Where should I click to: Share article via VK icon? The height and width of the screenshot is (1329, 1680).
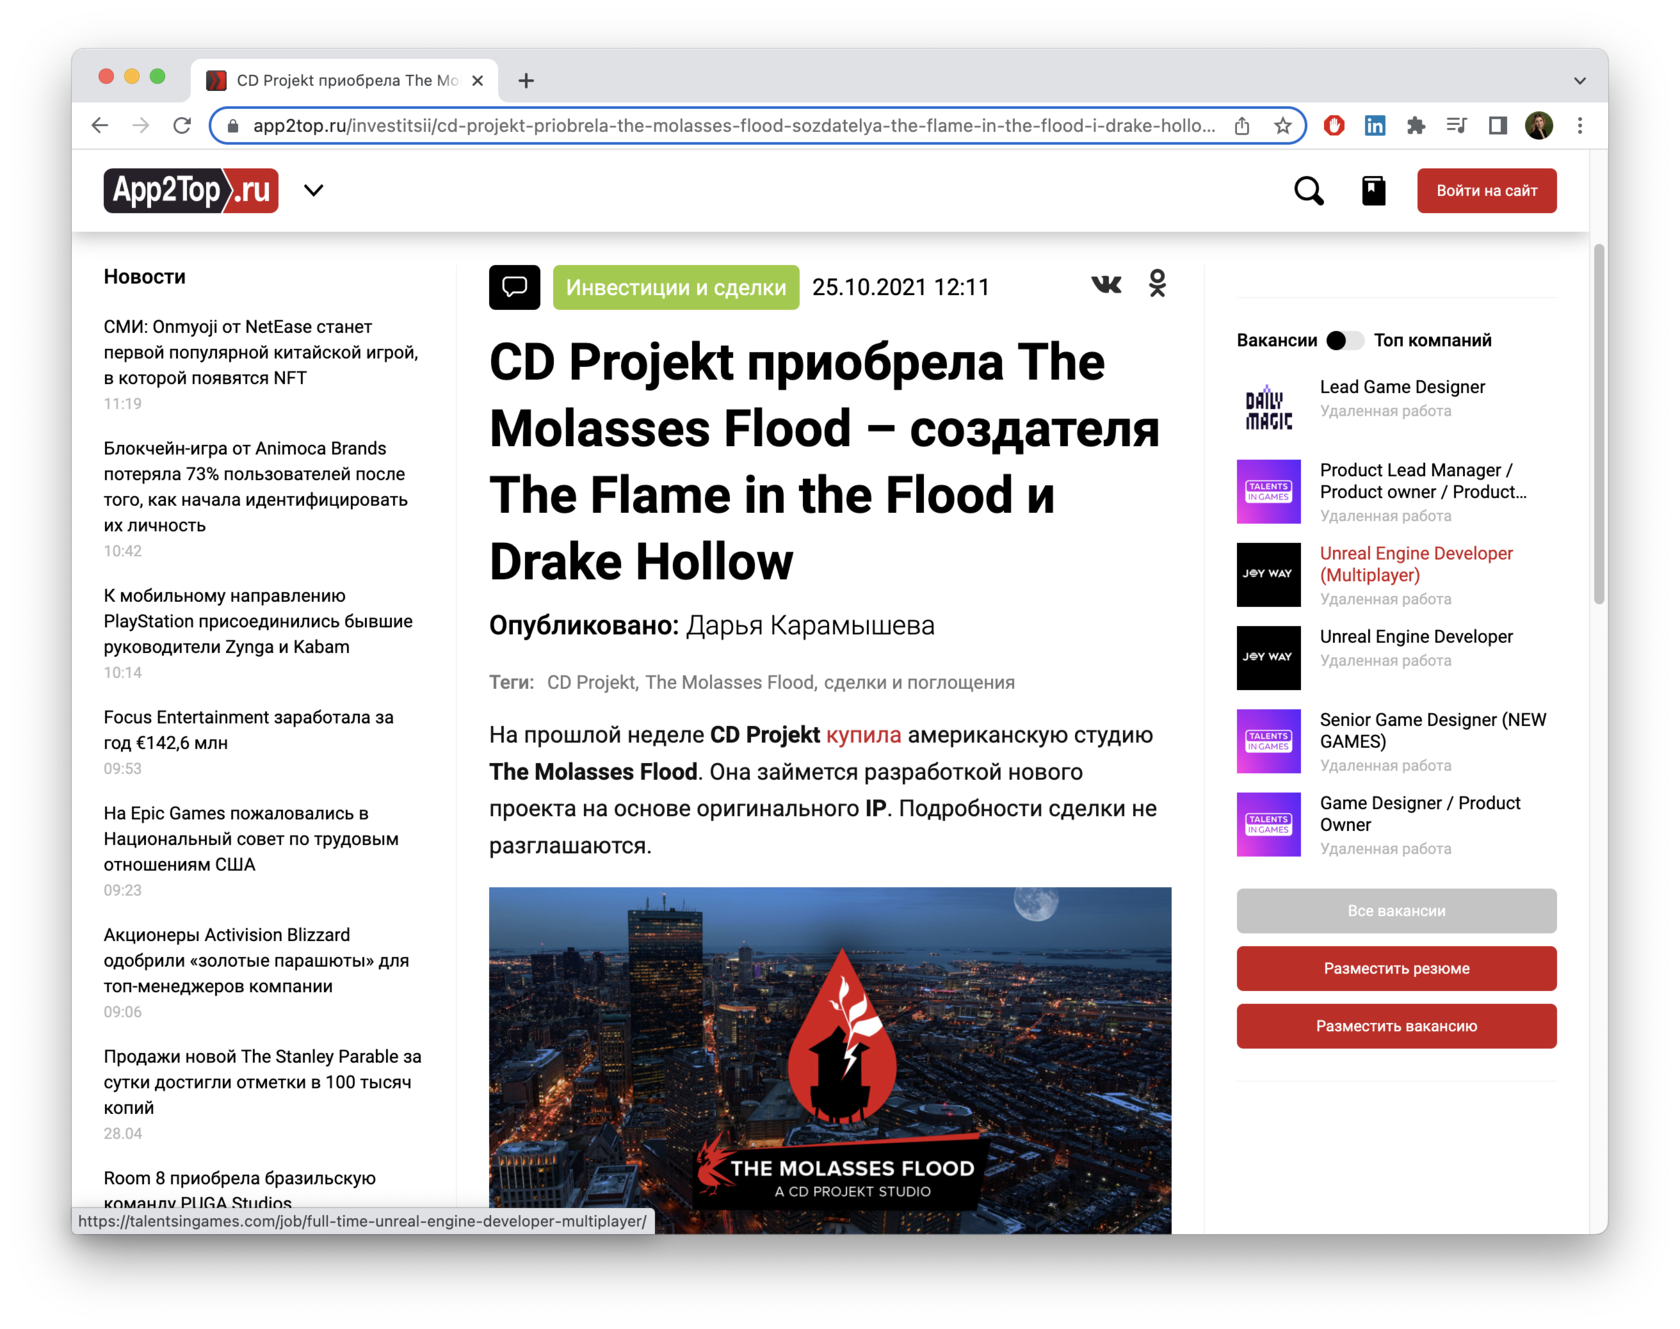click(x=1106, y=285)
